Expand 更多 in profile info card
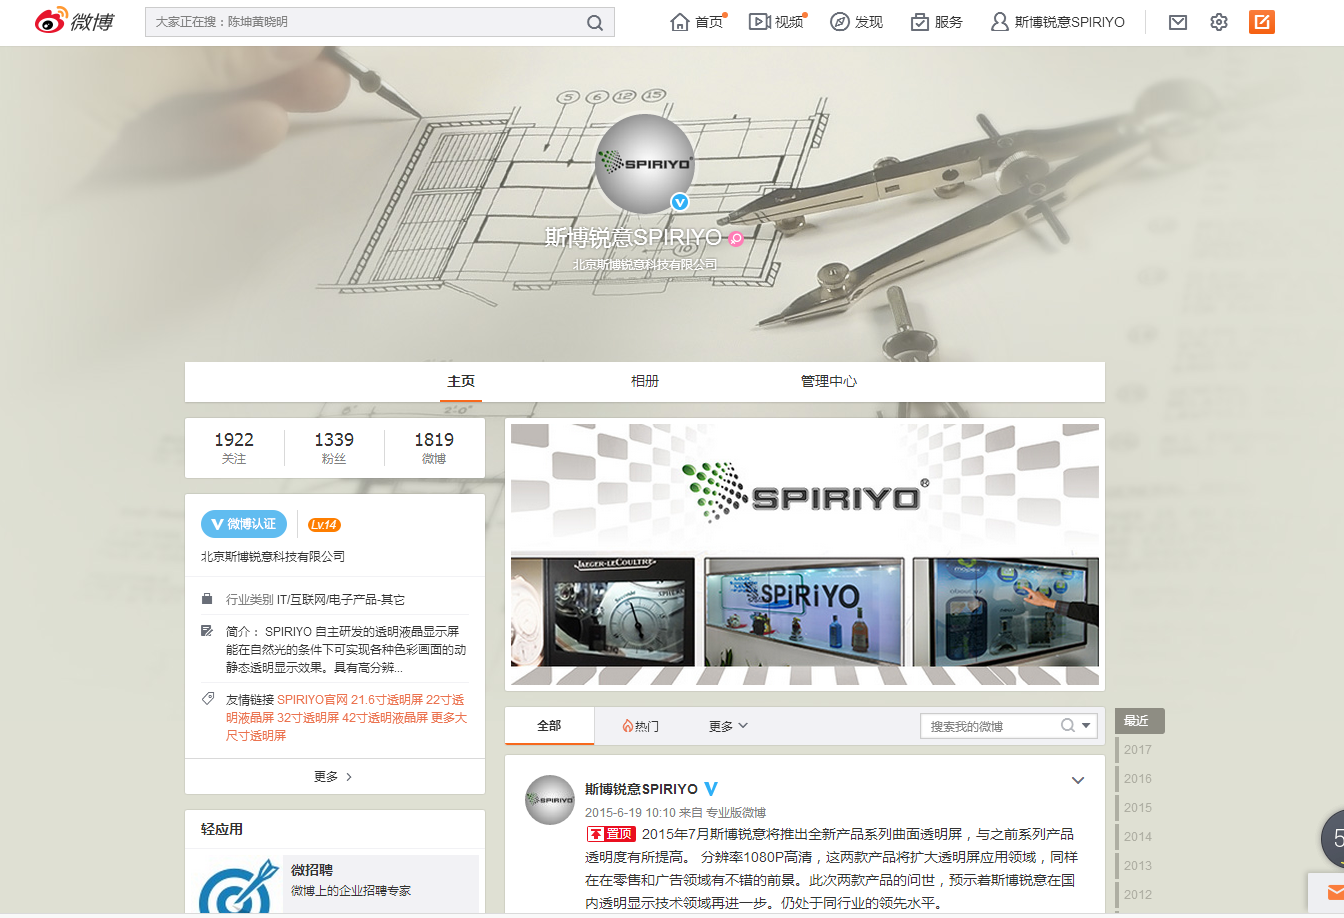The height and width of the screenshot is (918, 1344). click(x=334, y=776)
